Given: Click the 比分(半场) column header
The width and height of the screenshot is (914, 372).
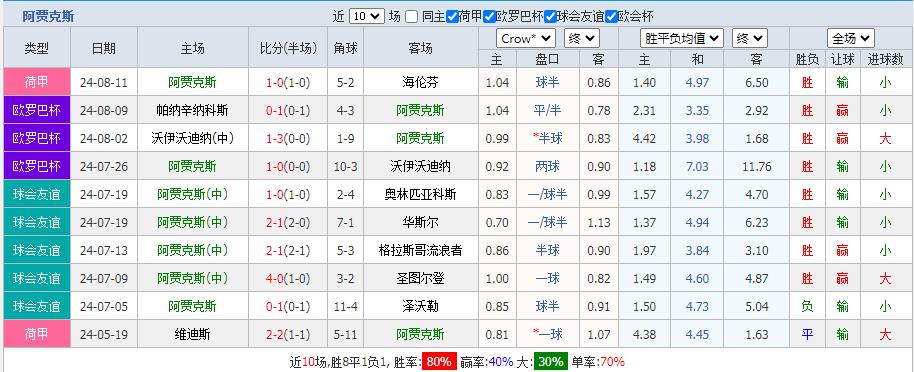Looking at the screenshot, I should (288, 48).
